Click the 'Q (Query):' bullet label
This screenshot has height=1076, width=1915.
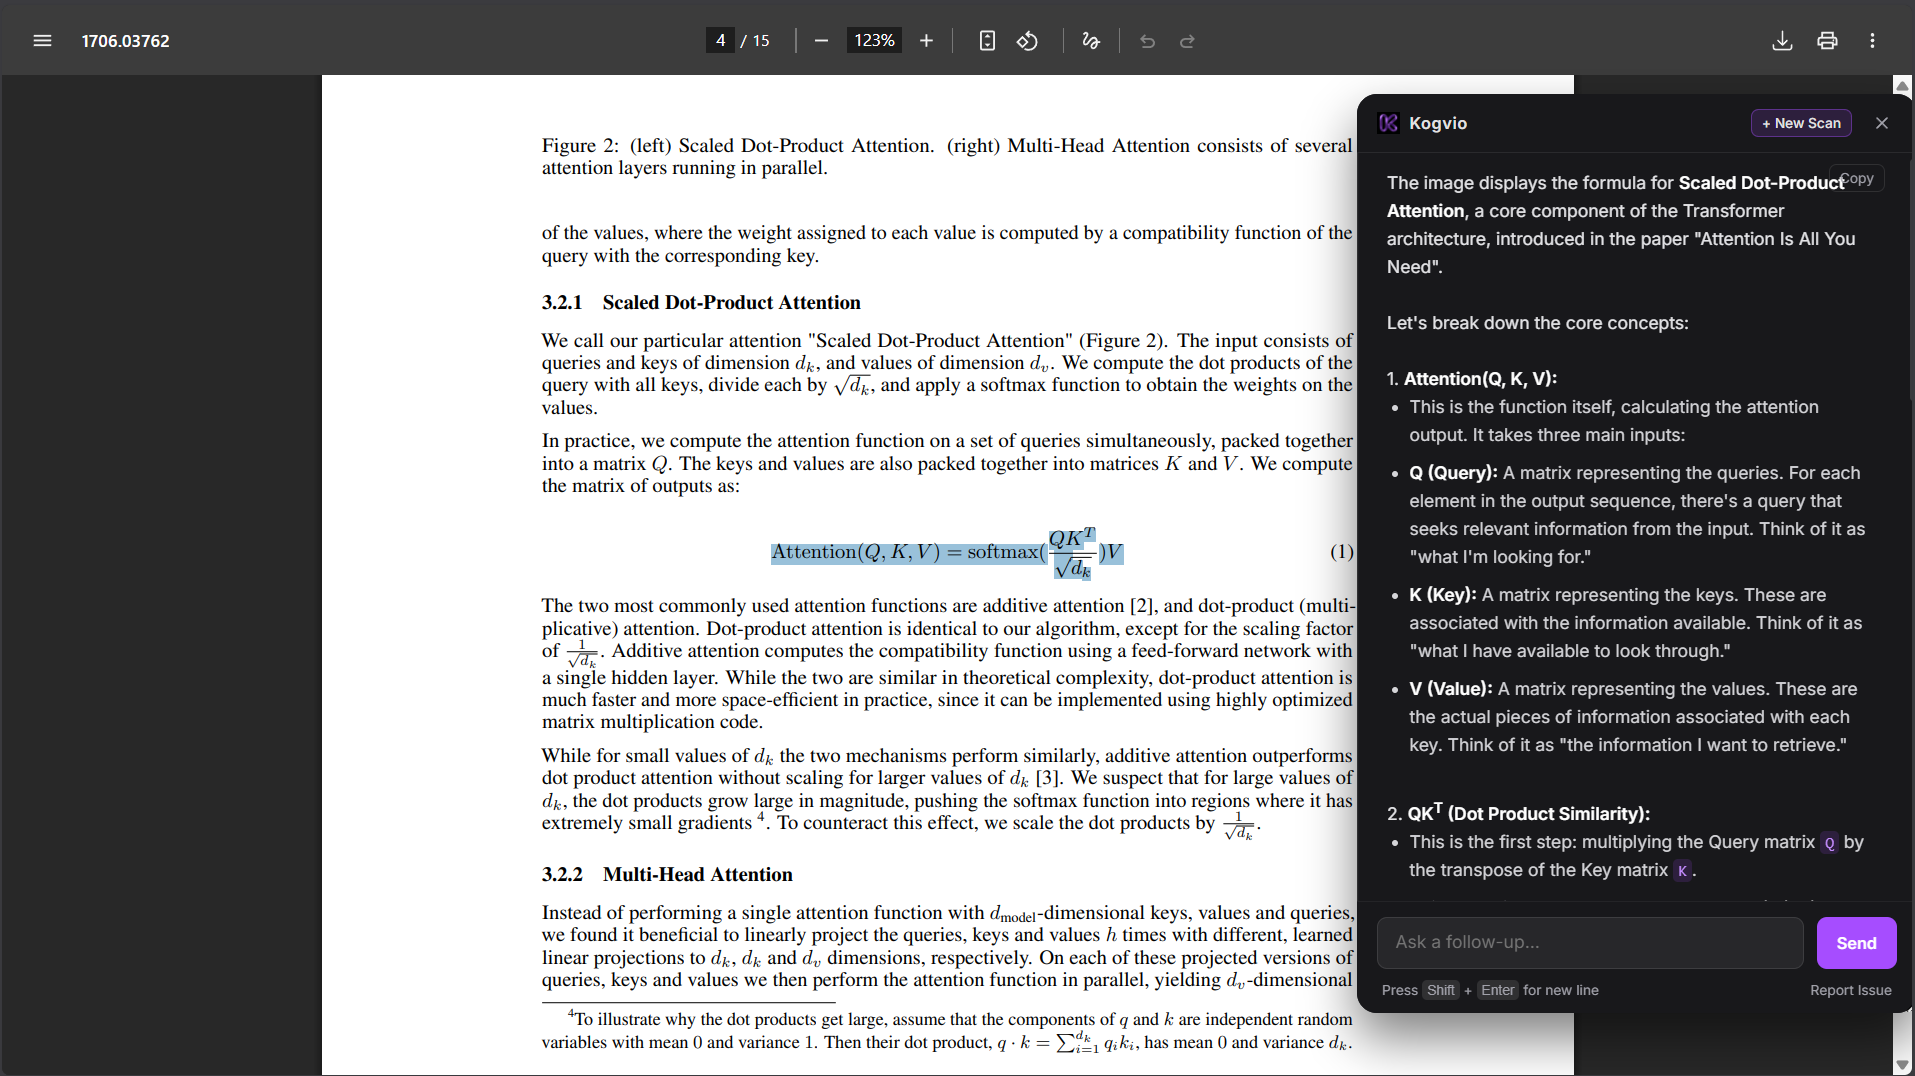pos(1453,473)
